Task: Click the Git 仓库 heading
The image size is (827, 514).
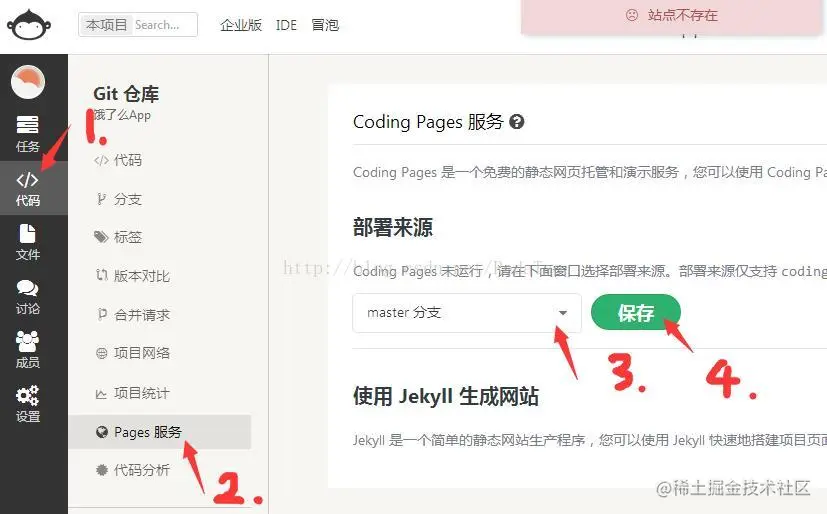Action: 126,94
